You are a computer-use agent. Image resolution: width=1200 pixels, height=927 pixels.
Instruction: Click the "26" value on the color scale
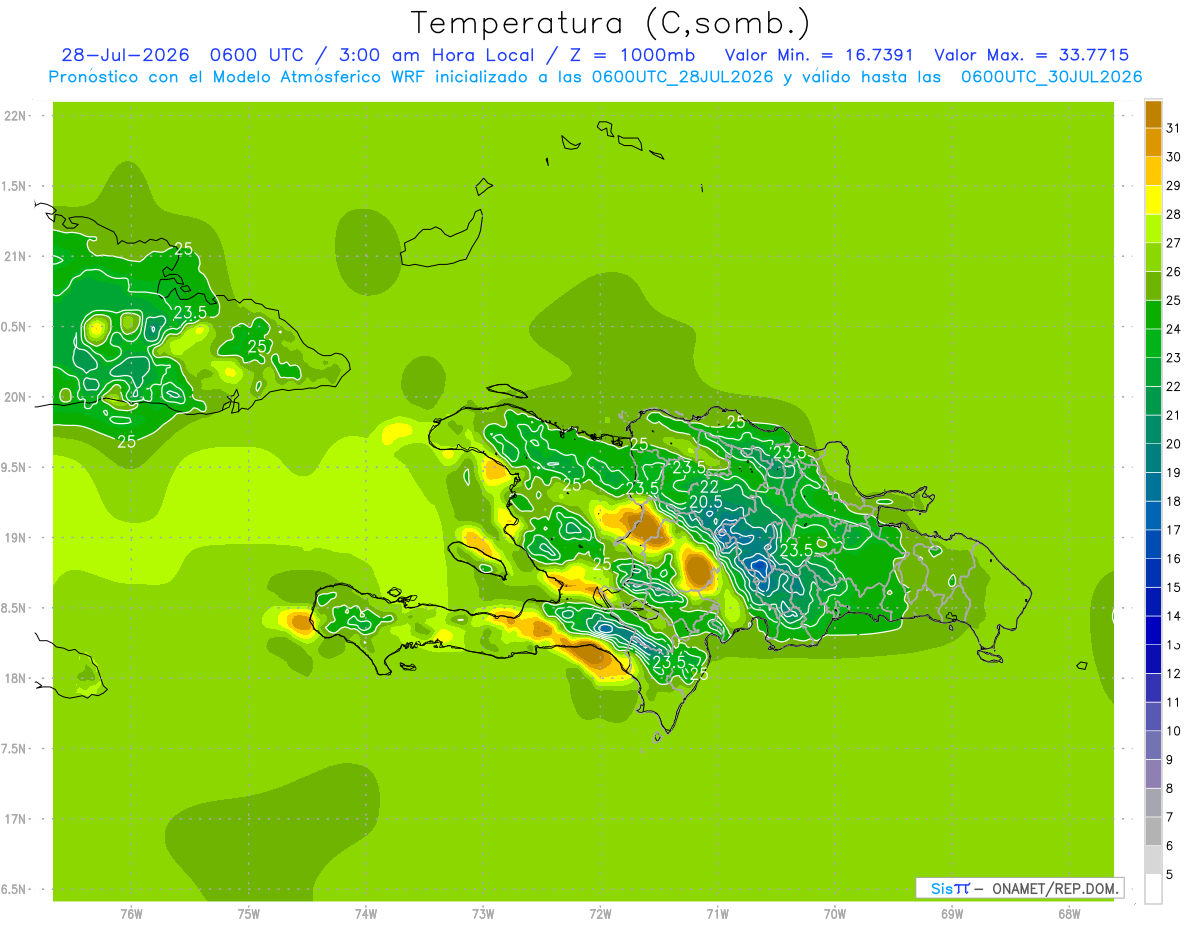pyautogui.click(x=1173, y=272)
